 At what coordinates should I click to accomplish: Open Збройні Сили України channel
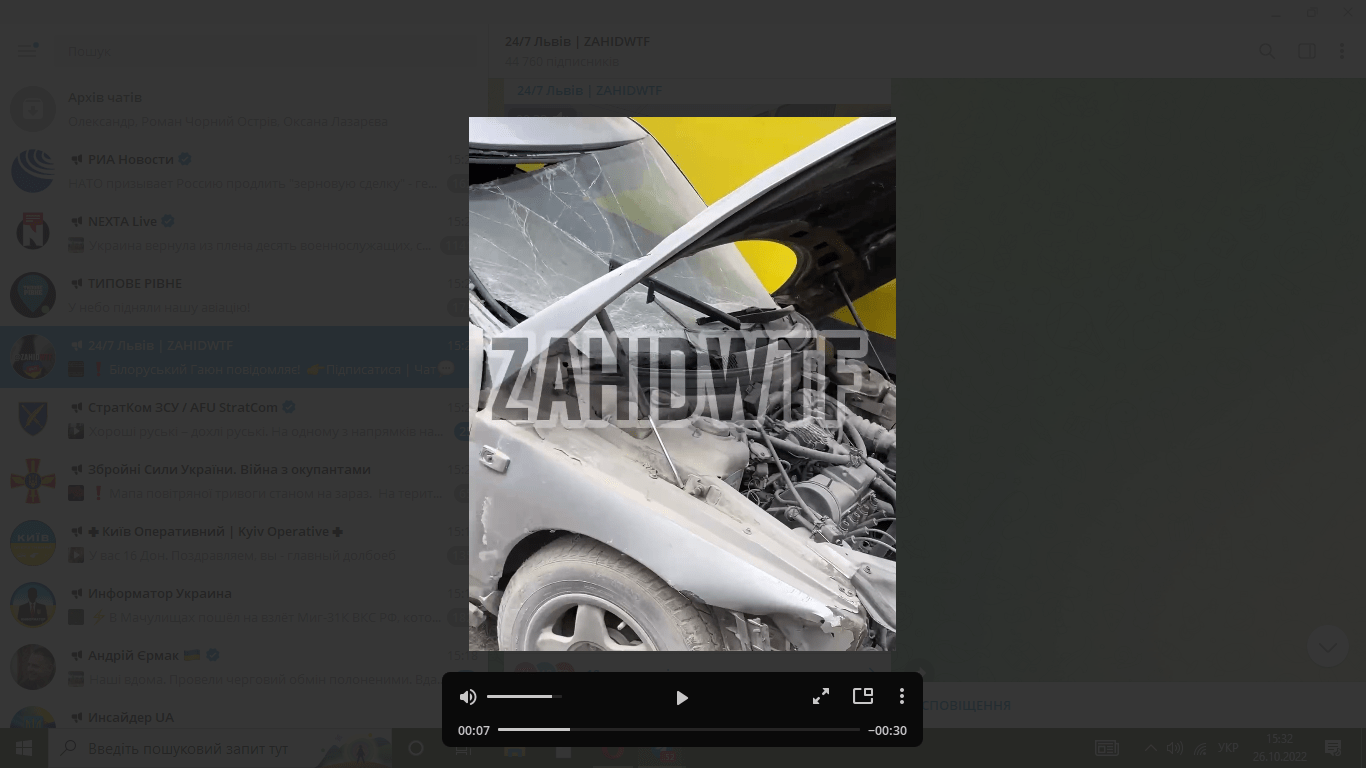244,481
